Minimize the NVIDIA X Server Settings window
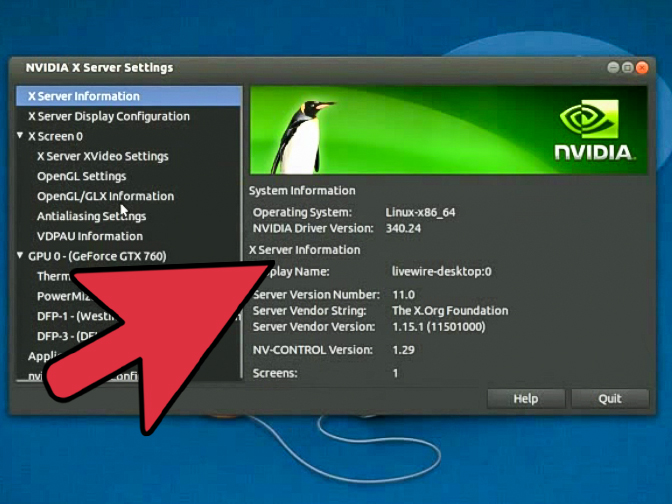Screen dimensions: 672x504 613,68
